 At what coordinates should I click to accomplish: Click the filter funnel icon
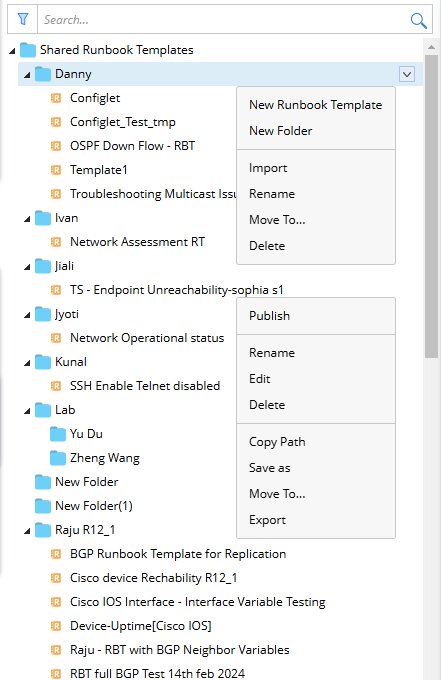[23, 19]
